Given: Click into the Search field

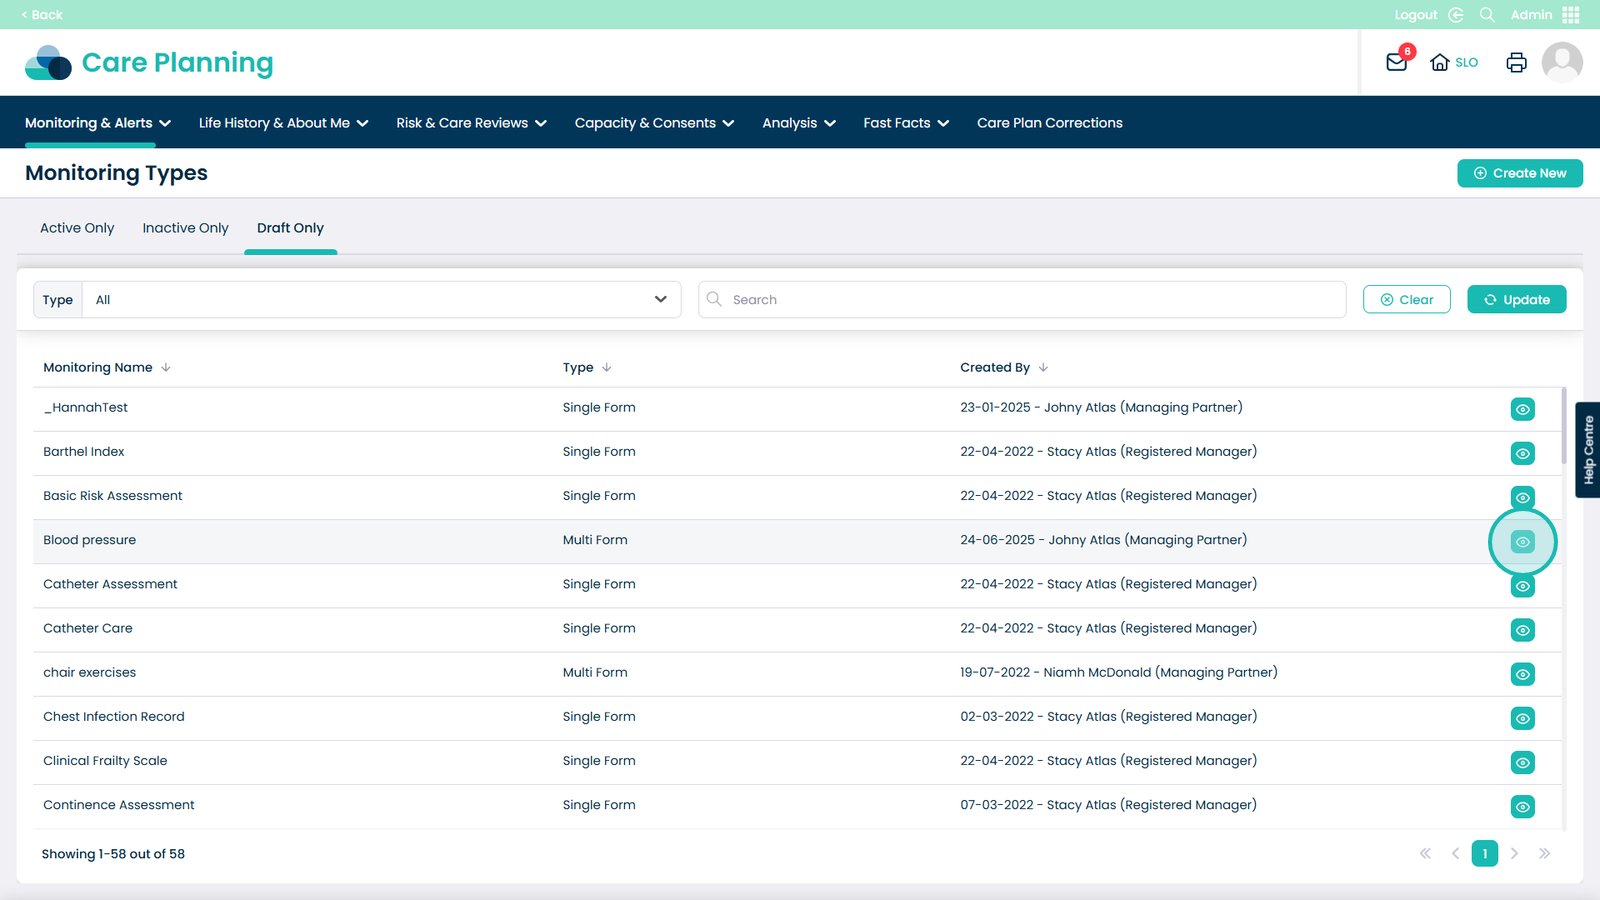Looking at the screenshot, I should click(x=1022, y=300).
